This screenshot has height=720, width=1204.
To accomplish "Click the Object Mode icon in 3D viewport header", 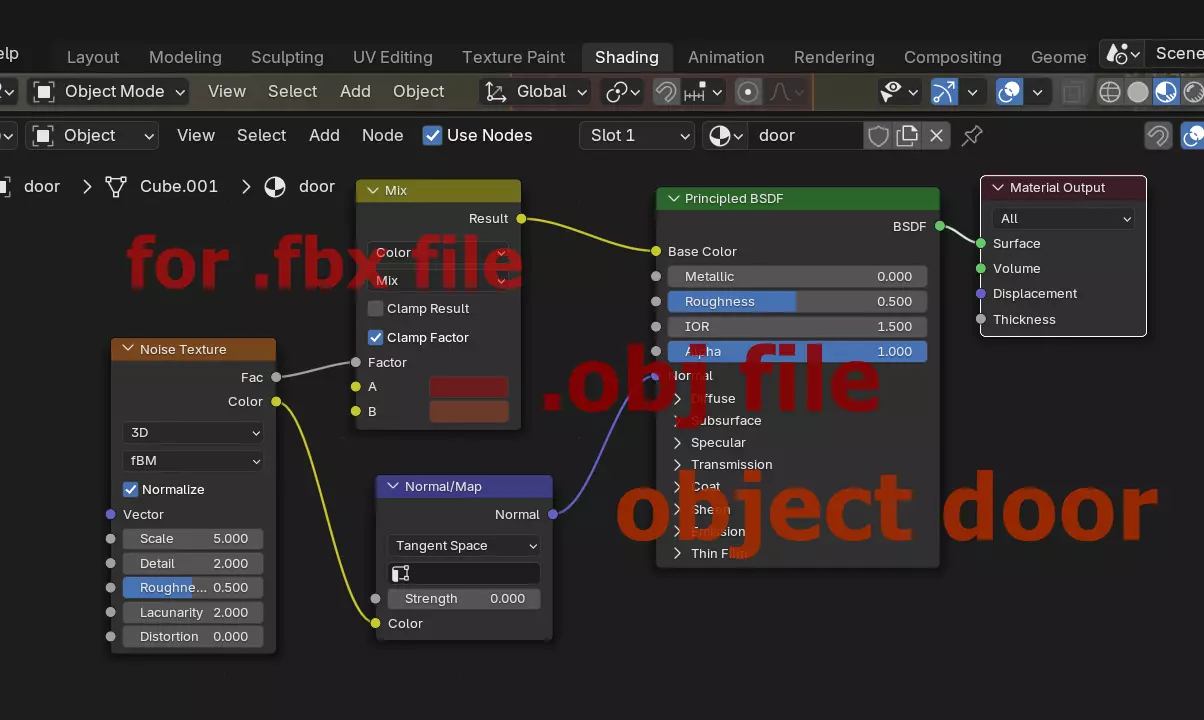I will point(44,92).
